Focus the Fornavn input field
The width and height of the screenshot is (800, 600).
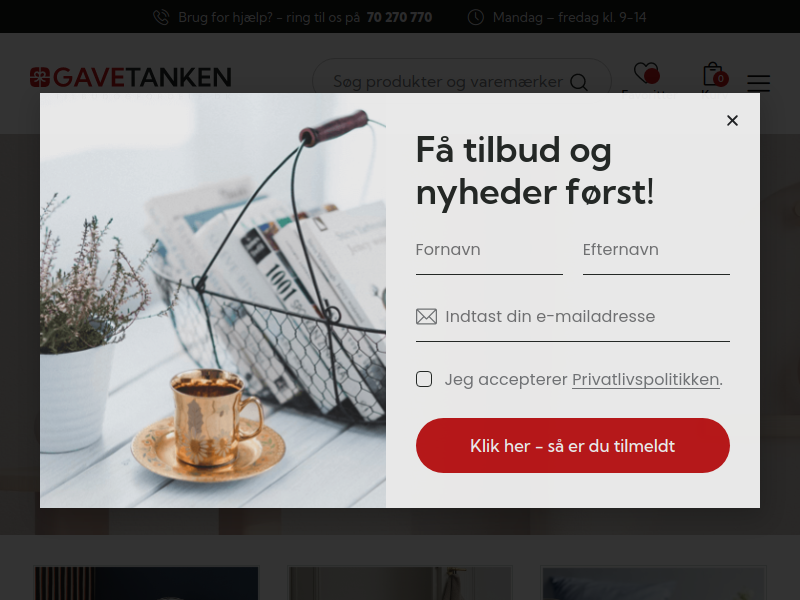click(489, 253)
